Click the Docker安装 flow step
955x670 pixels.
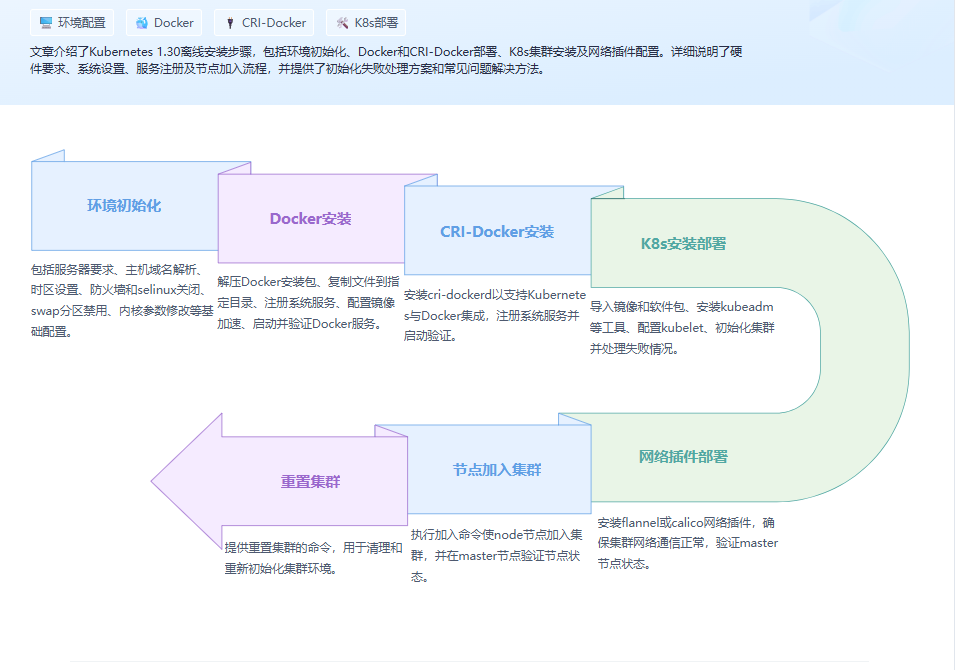[x=311, y=219]
